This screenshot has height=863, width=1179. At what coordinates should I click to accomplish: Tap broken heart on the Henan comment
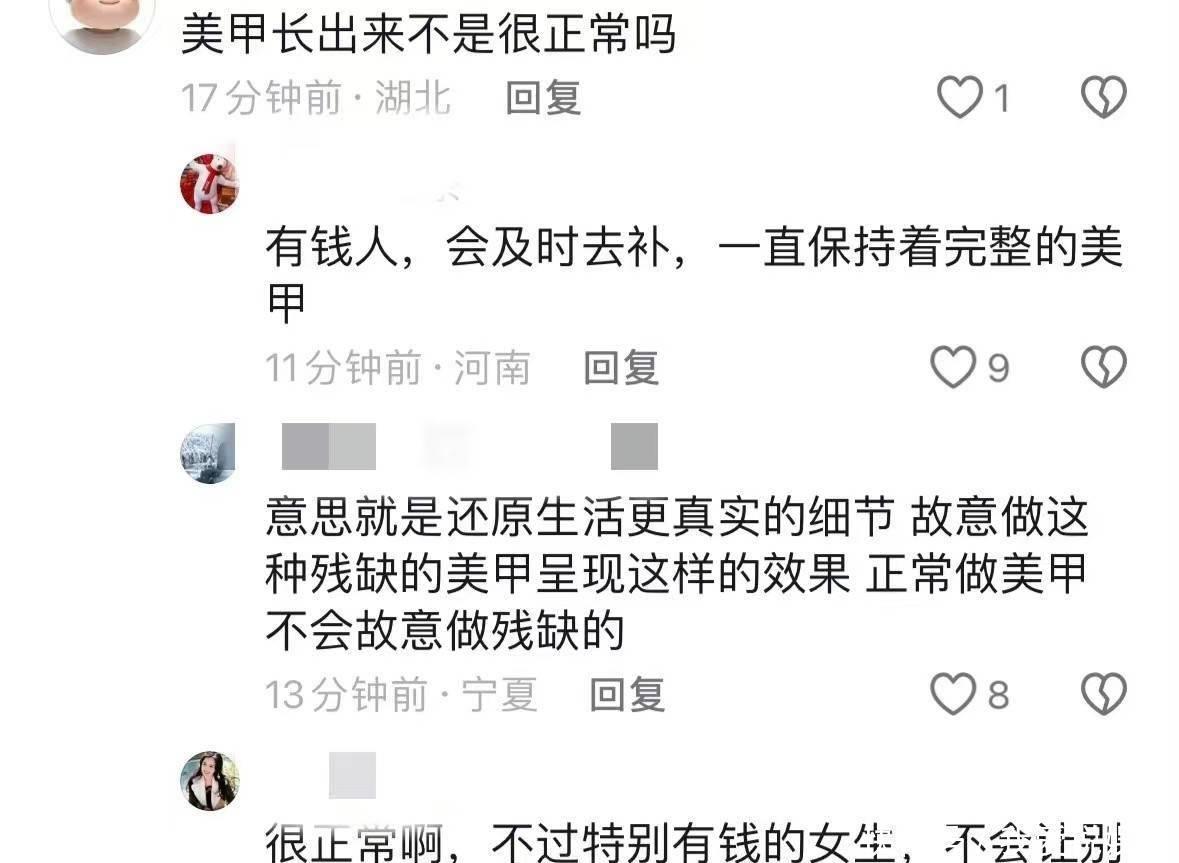click(x=1103, y=367)
